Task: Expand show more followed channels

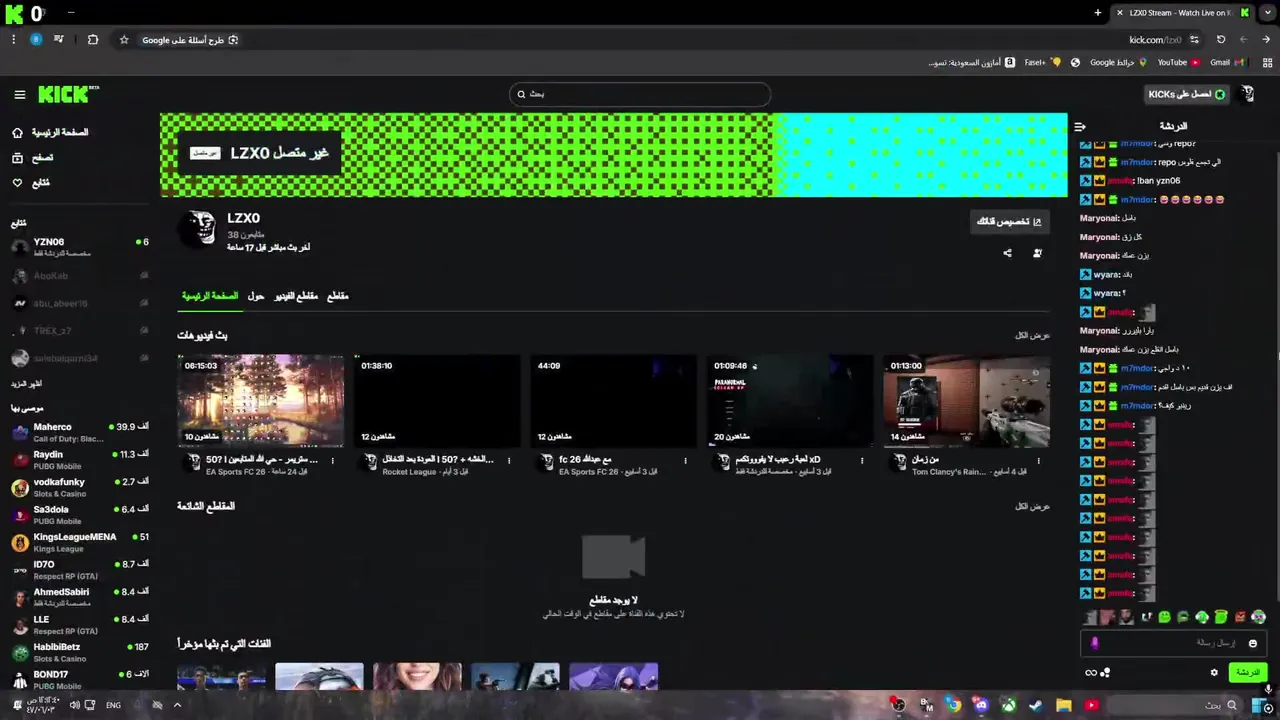Action: tap(26, 384)
